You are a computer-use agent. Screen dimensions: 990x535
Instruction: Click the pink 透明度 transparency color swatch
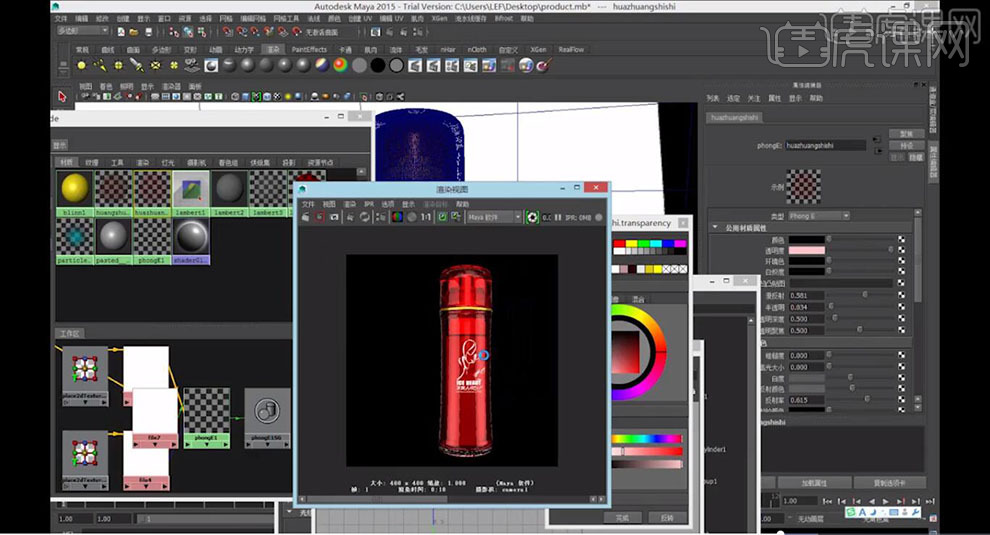pyautogui.click(x=806, y=250)
